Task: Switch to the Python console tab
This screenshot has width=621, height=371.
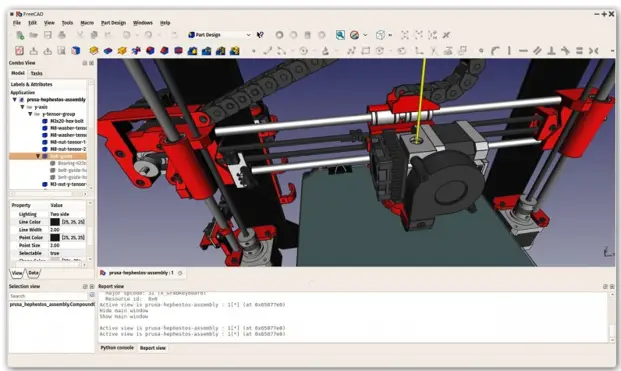Action: click(117, 348)
